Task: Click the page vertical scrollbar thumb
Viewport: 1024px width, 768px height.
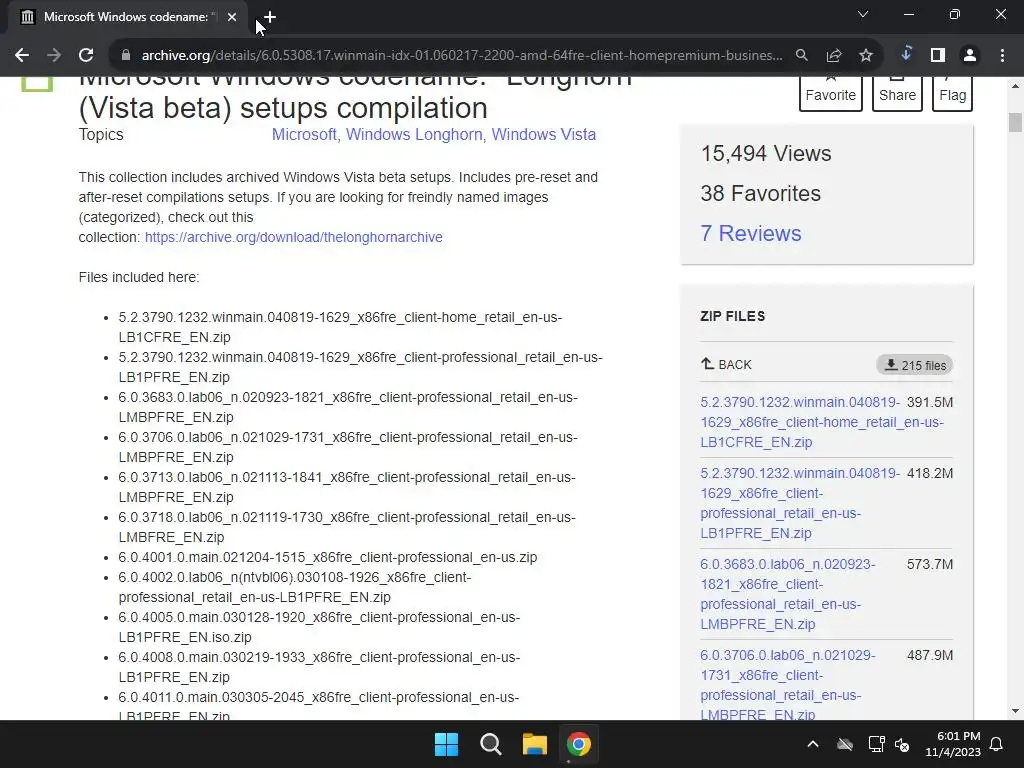Action: (1014, 122)
